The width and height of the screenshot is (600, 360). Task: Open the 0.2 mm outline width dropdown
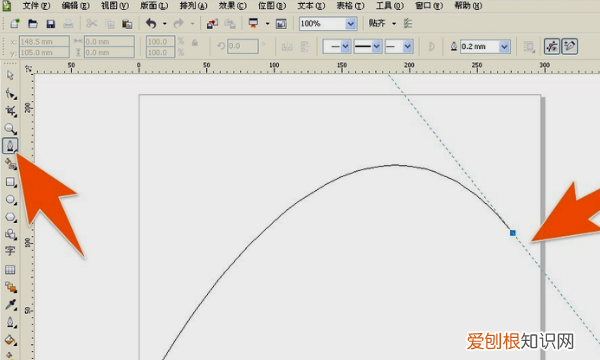coord(504,47)
